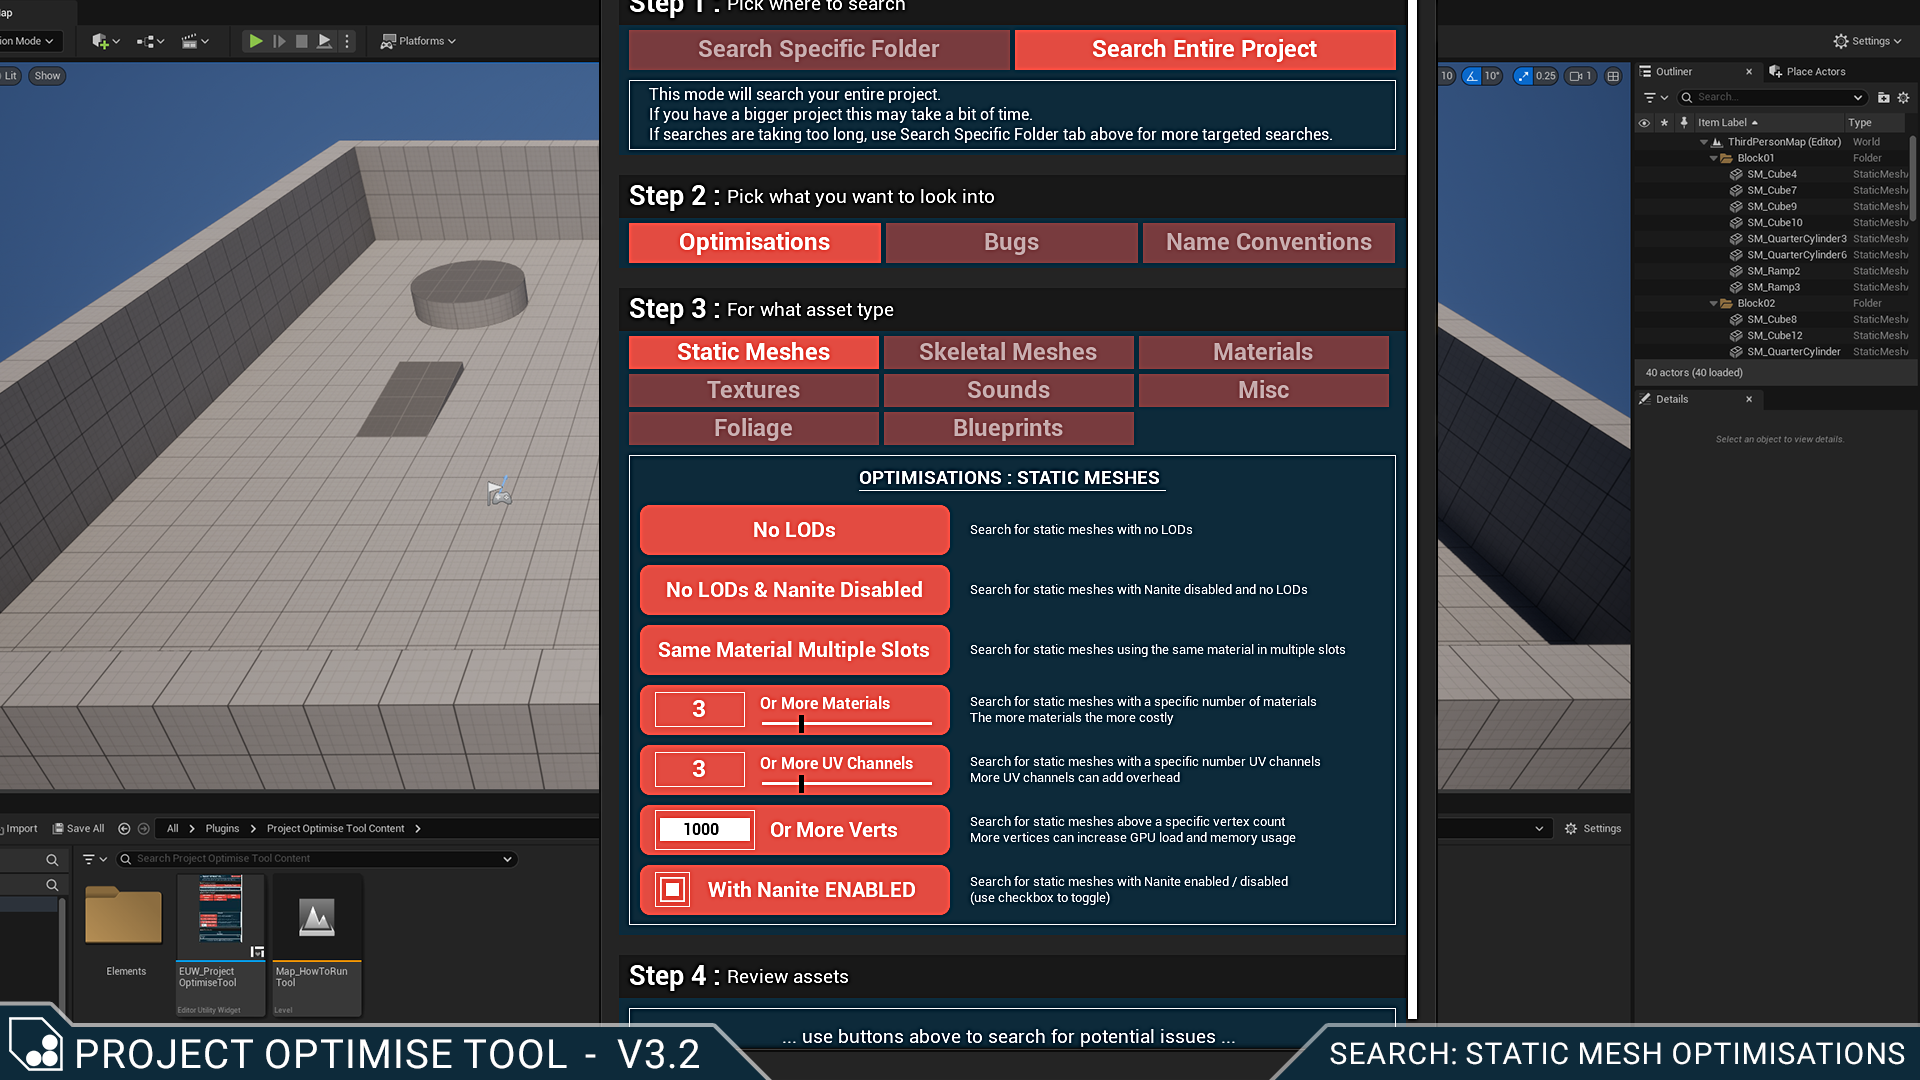Click the Or More Materials slider
This screenshot has width=1920, height=1080.
pyautogui.click(x=847, y=723)
